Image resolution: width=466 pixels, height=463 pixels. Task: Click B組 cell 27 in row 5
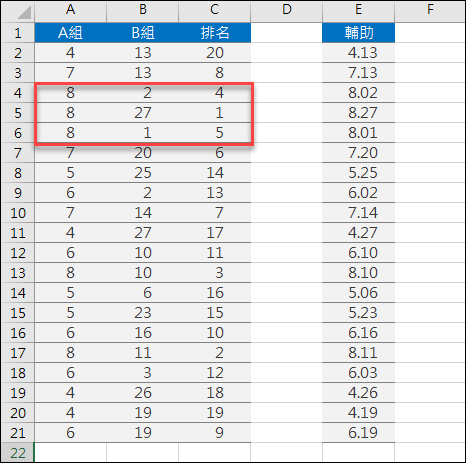[143, 113]
